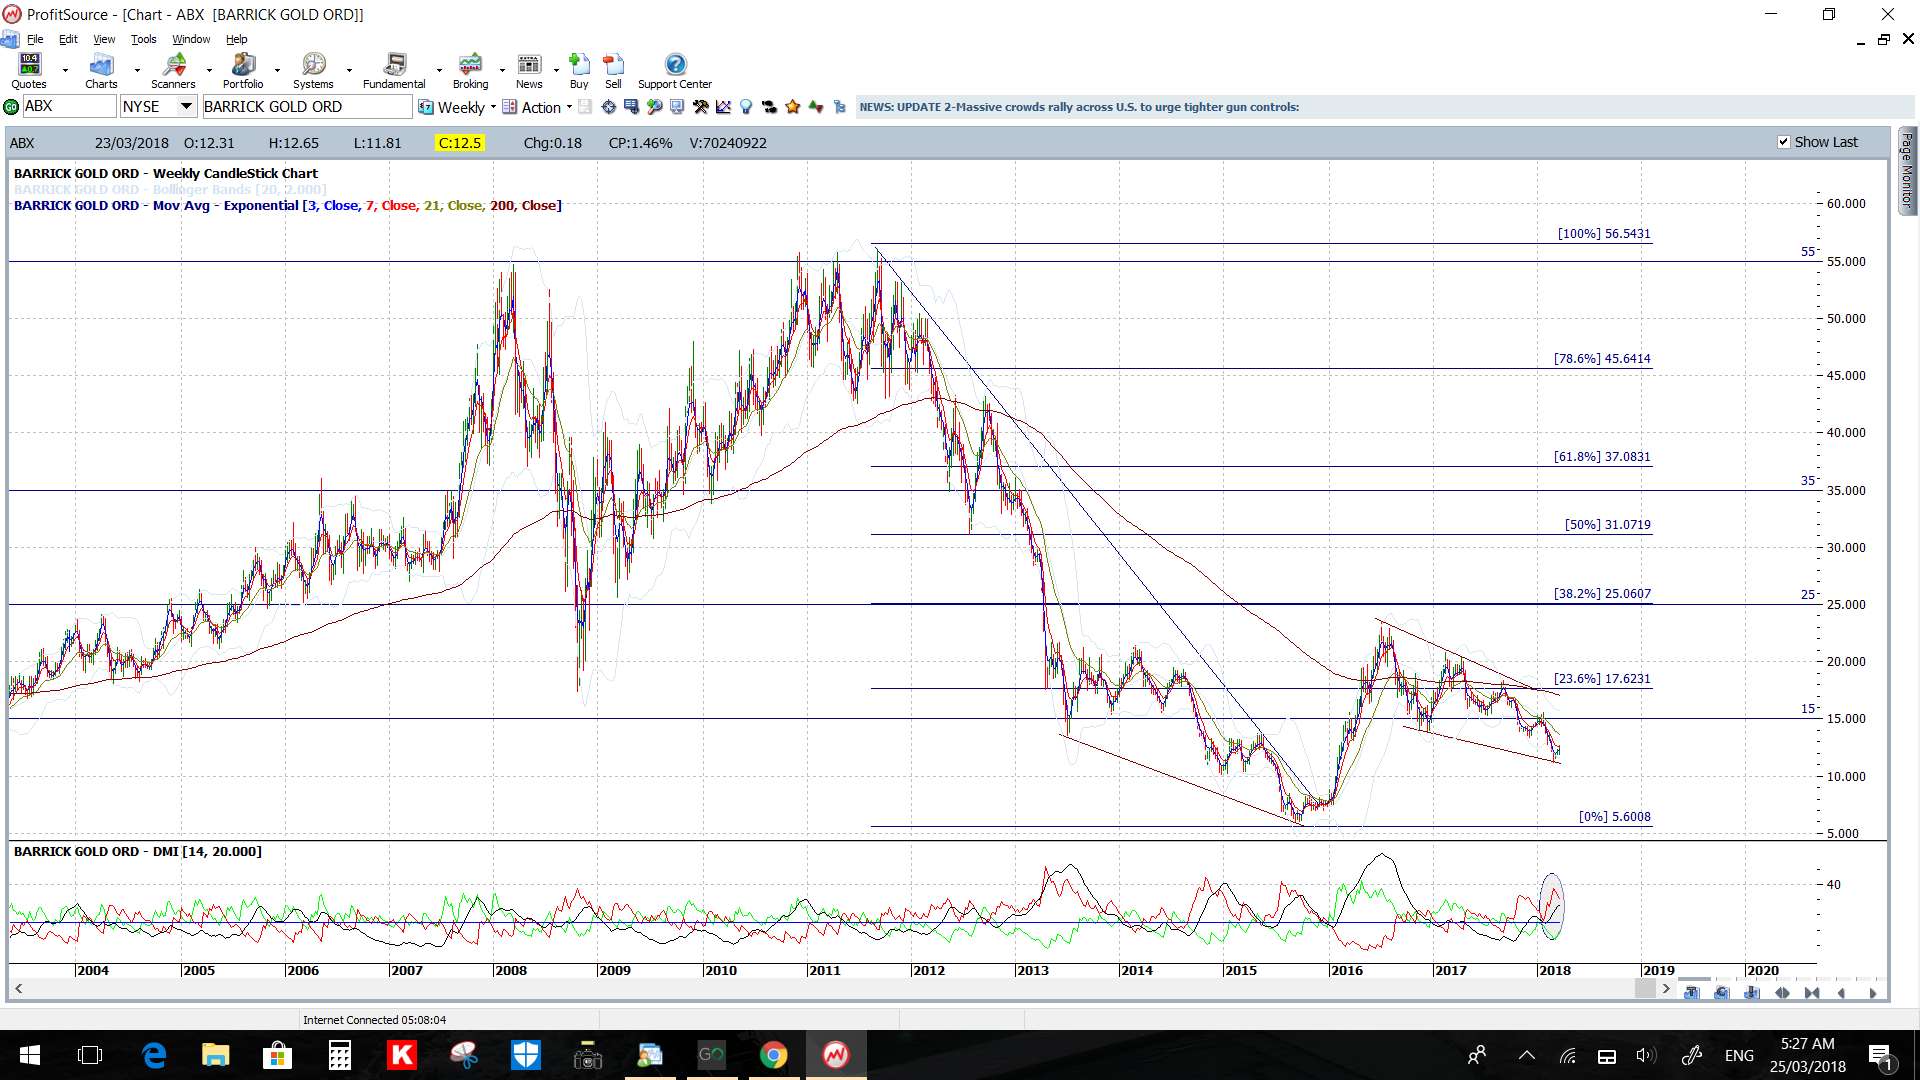Click the orange star favorites icon

pos(793,107)
